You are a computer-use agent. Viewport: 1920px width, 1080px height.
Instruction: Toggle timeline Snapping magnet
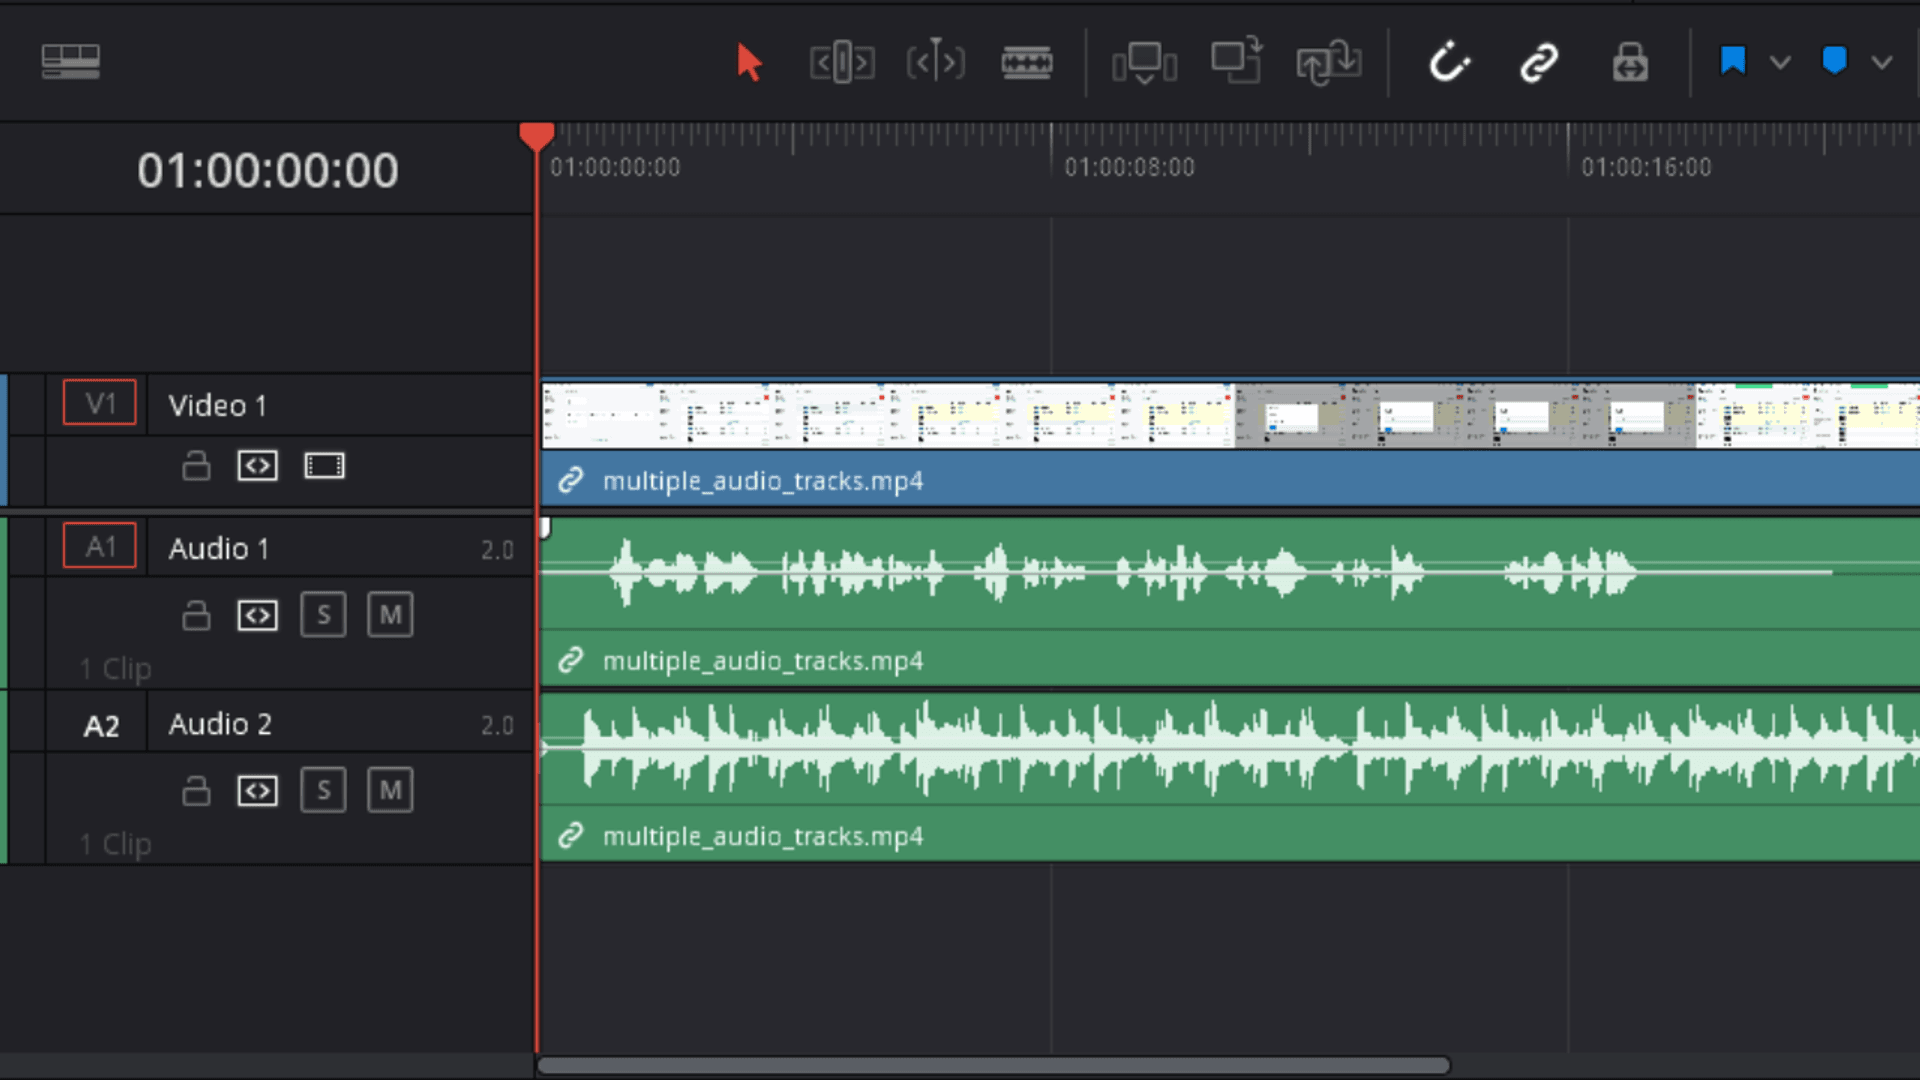pos(1448,62)
